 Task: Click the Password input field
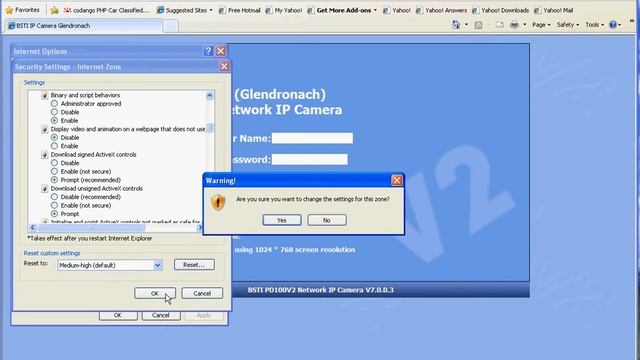click(x=310, y=159)
